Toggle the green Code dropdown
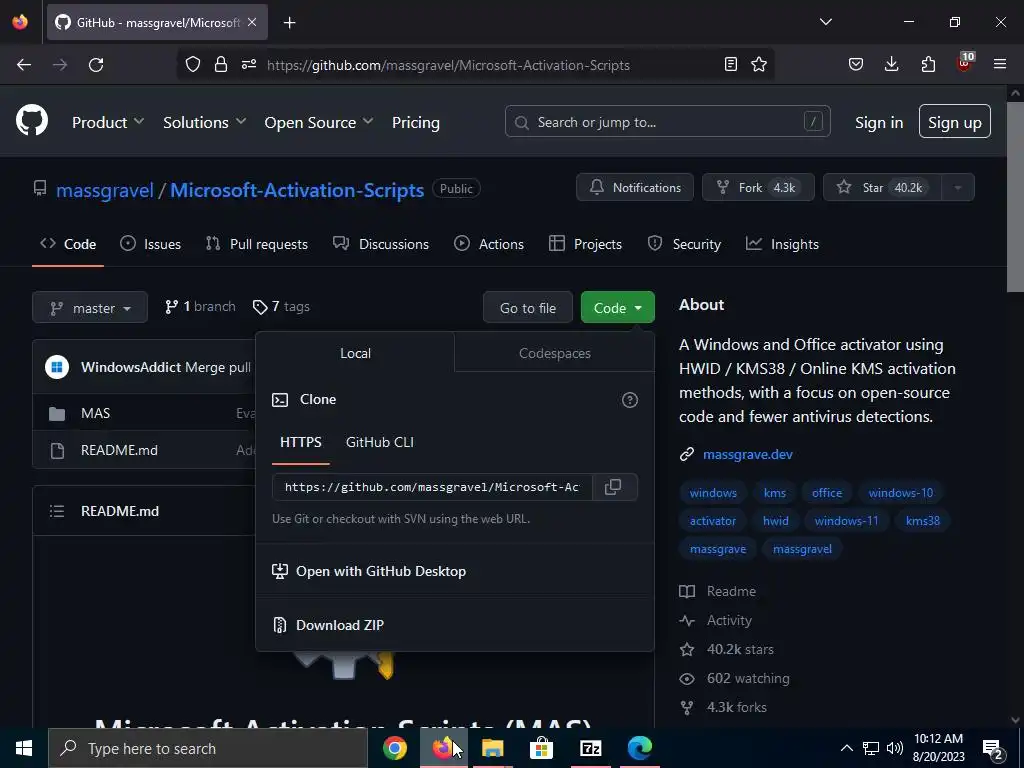Viewport: 1024px width, 768px height. pos(617,308)
